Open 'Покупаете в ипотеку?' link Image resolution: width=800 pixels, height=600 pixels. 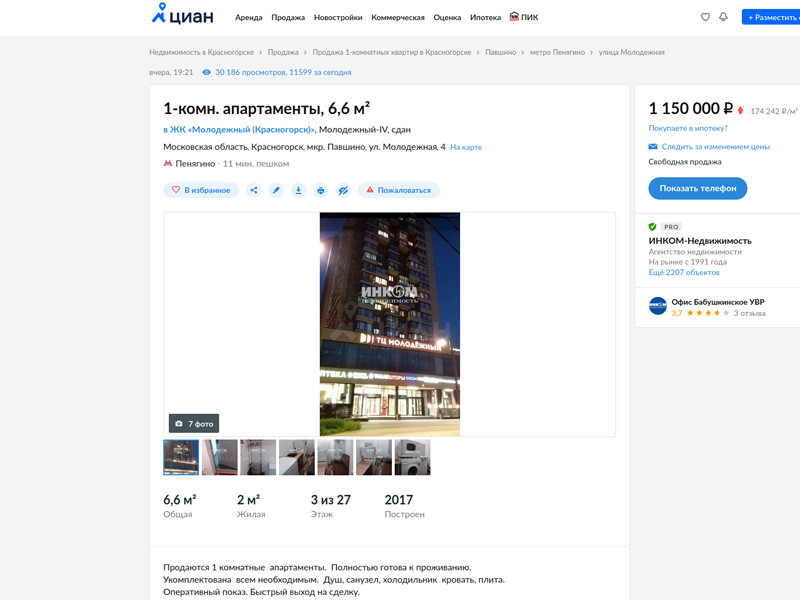688,128
